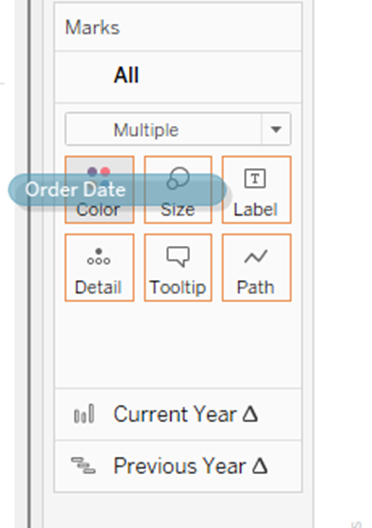Select the Order Date pill
372x528 pixels.
point(117,190)
